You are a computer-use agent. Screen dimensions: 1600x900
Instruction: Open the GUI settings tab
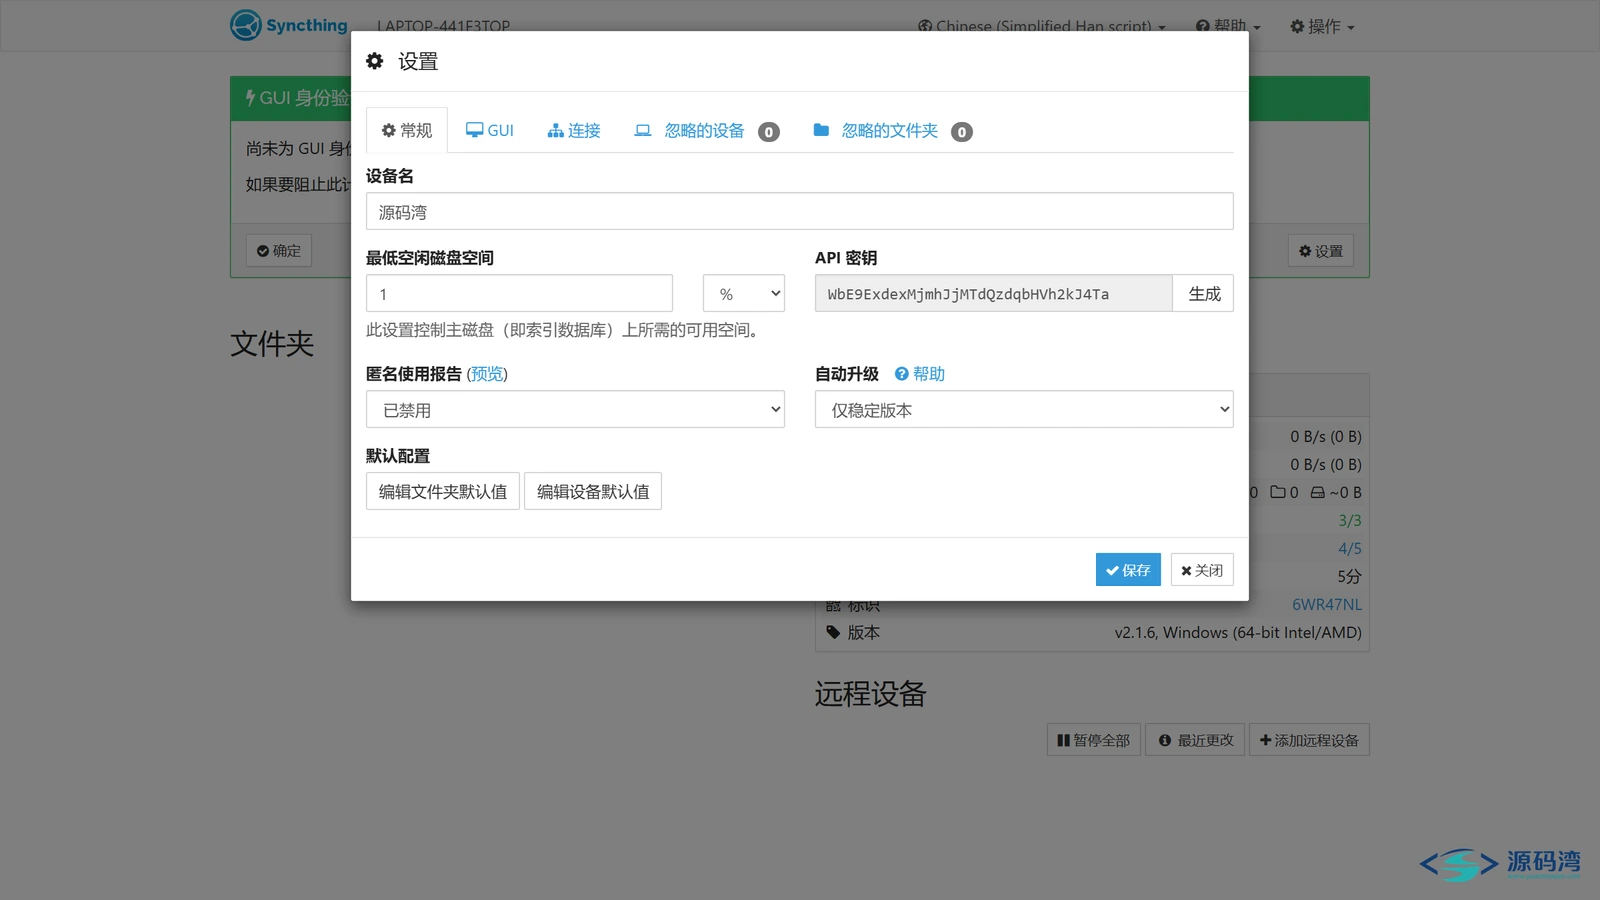point(490,131)
